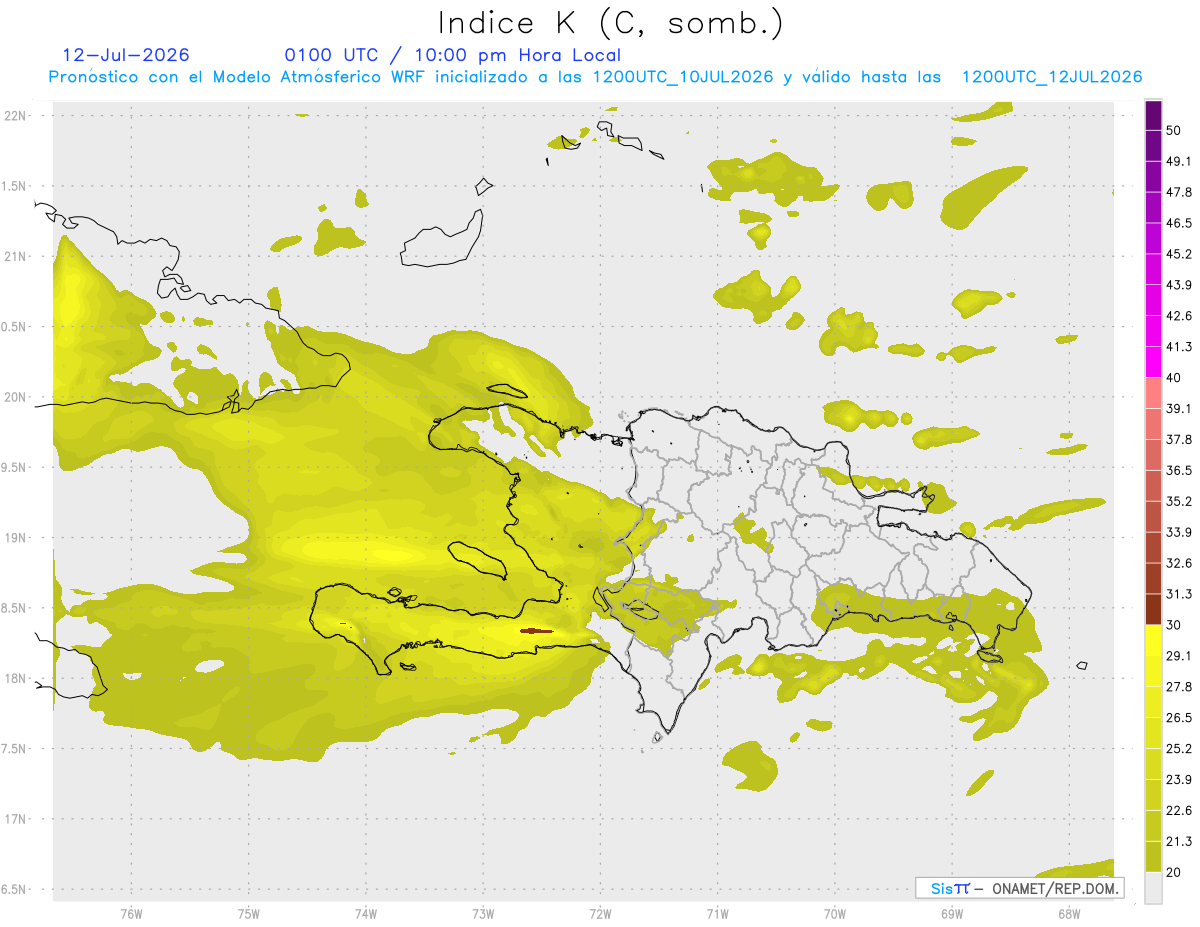Pick the salmon swatch between 39.1 and 40

[x=1153, y=393]
